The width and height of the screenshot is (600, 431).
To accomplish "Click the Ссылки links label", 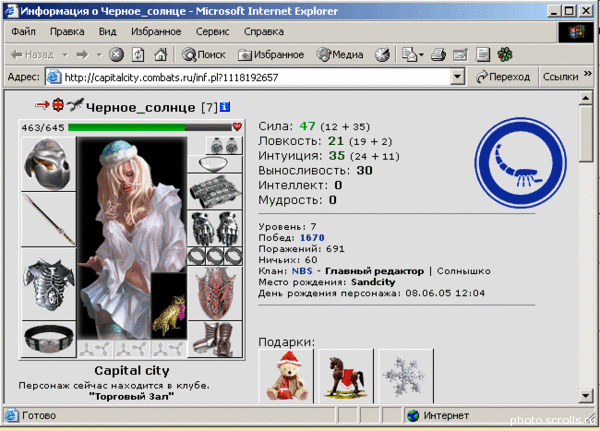I will pyautogui.click(x=561, y=77).
